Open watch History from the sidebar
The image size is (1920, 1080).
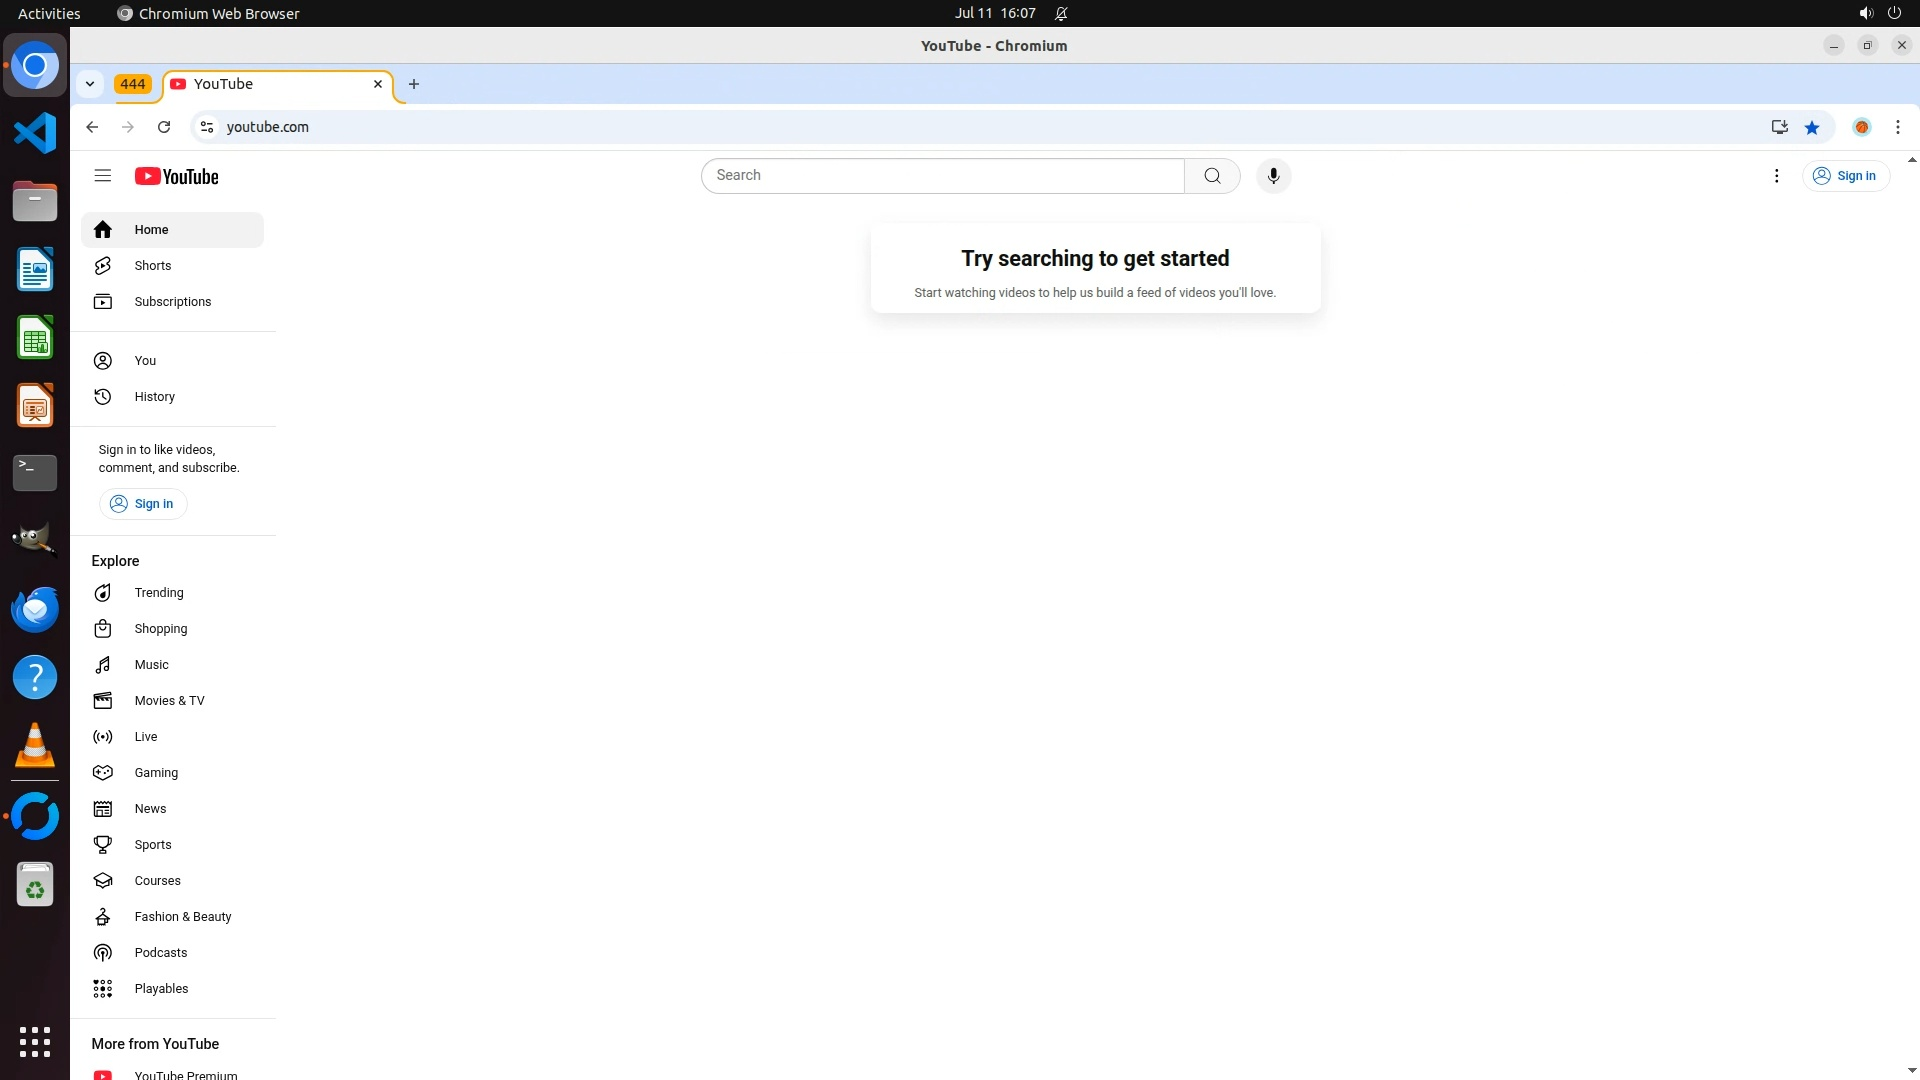(154, 397)
